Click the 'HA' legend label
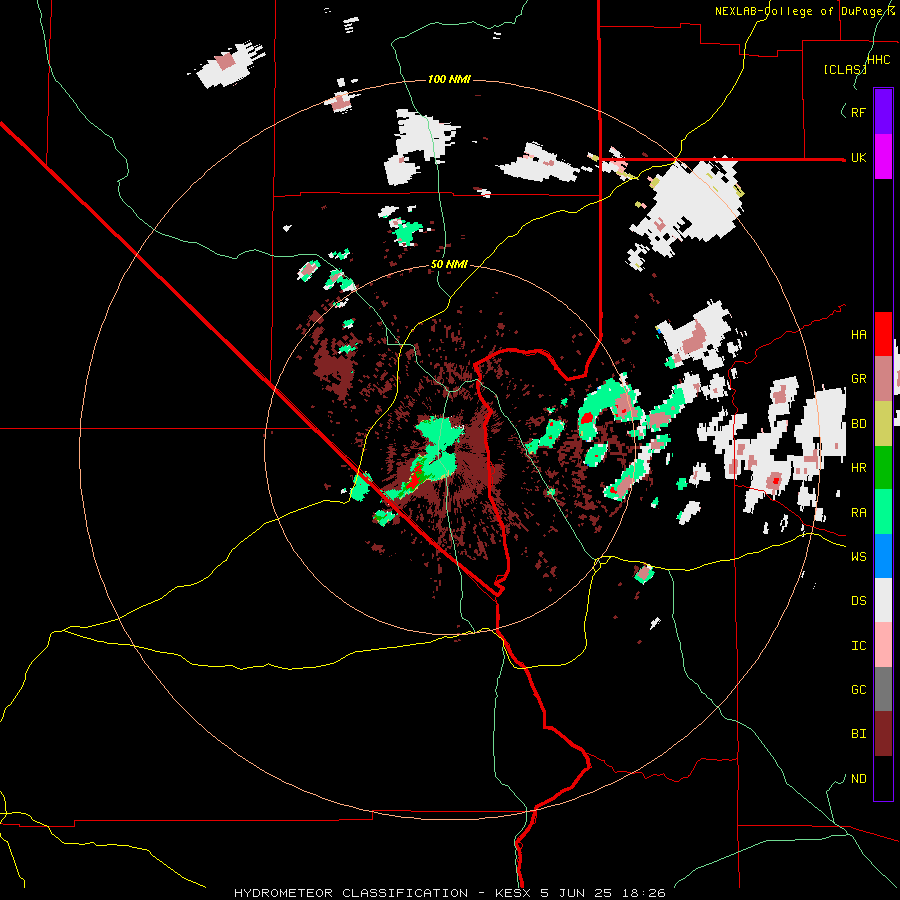Image resolution: width=900 pixels, height=900 pixels. [x=858, y=335]
